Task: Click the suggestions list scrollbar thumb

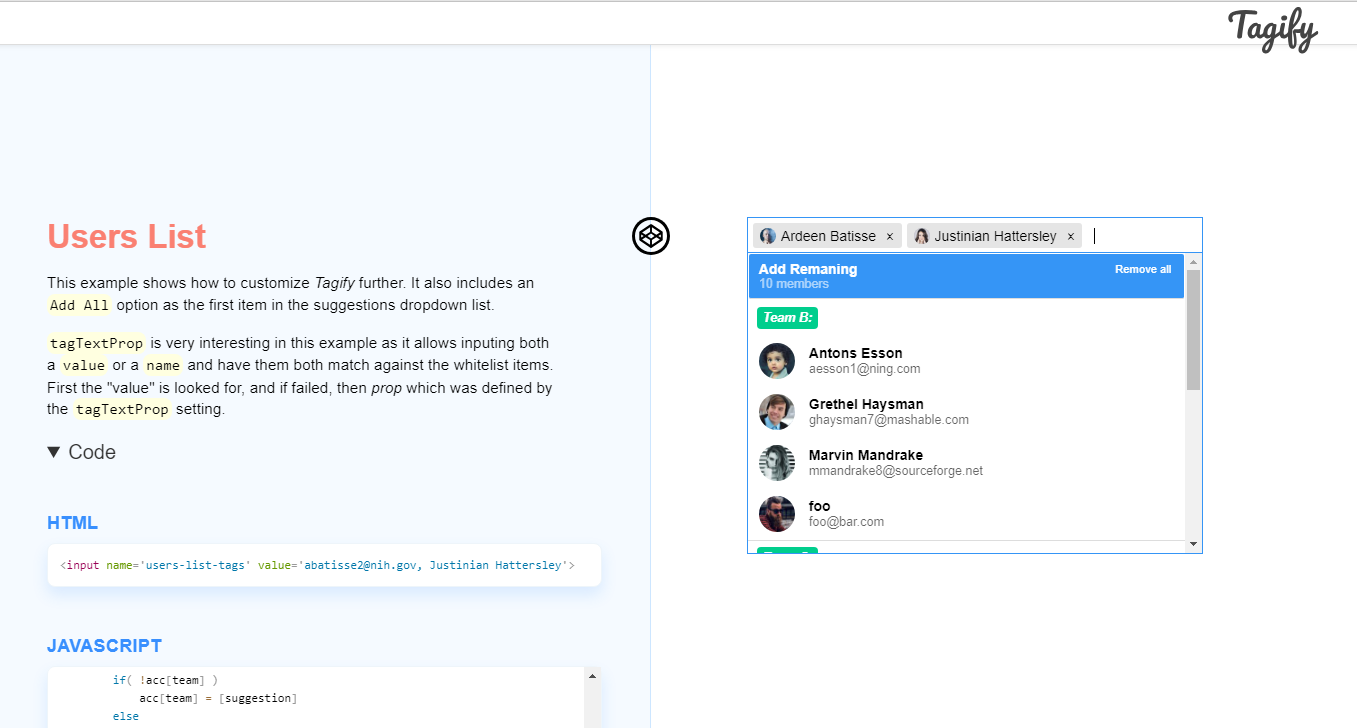Action: (x=1193, y=330)
